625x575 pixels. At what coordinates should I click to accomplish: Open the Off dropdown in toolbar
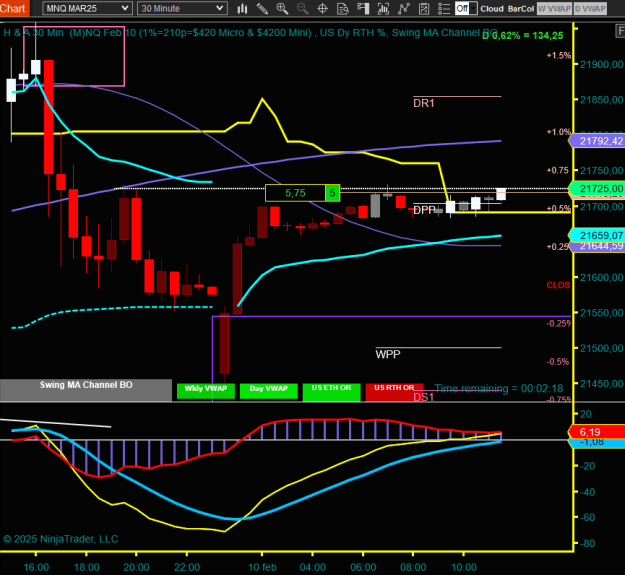click(x=466, y=8)
